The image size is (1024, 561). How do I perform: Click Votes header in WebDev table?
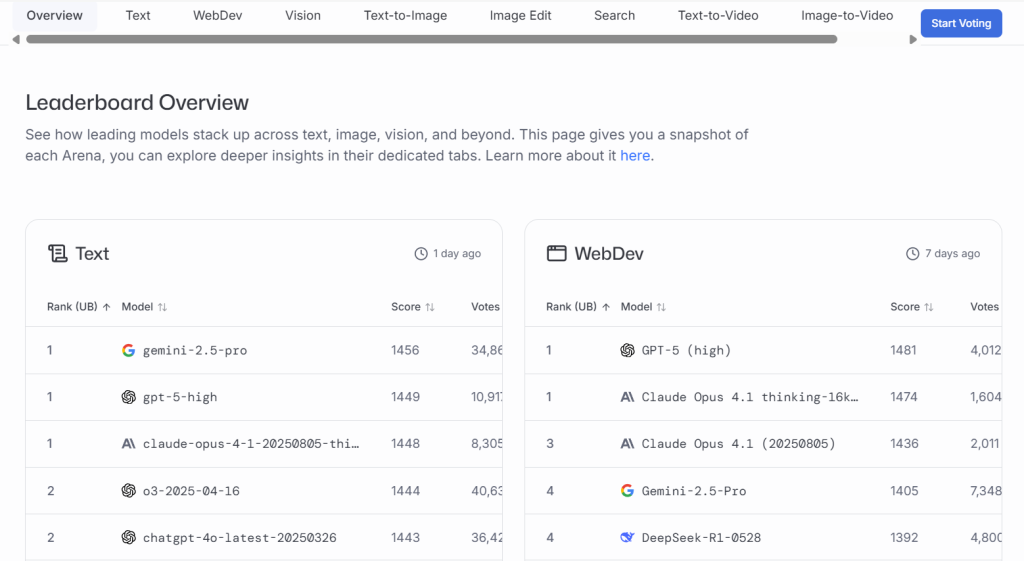coord(984,307)
